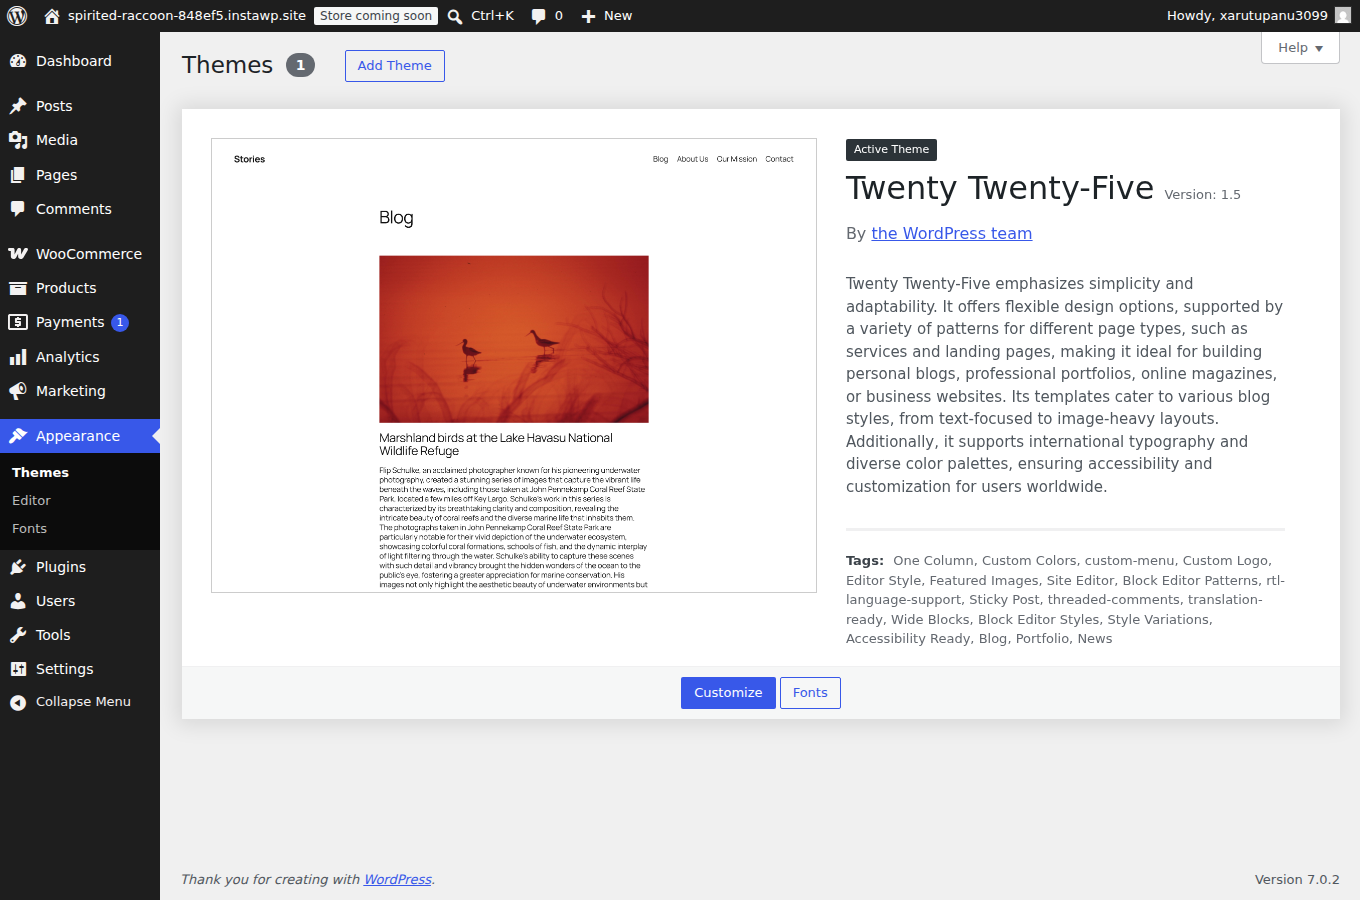
Task: Click the Tools wrench icon
Action: point(18,635)
